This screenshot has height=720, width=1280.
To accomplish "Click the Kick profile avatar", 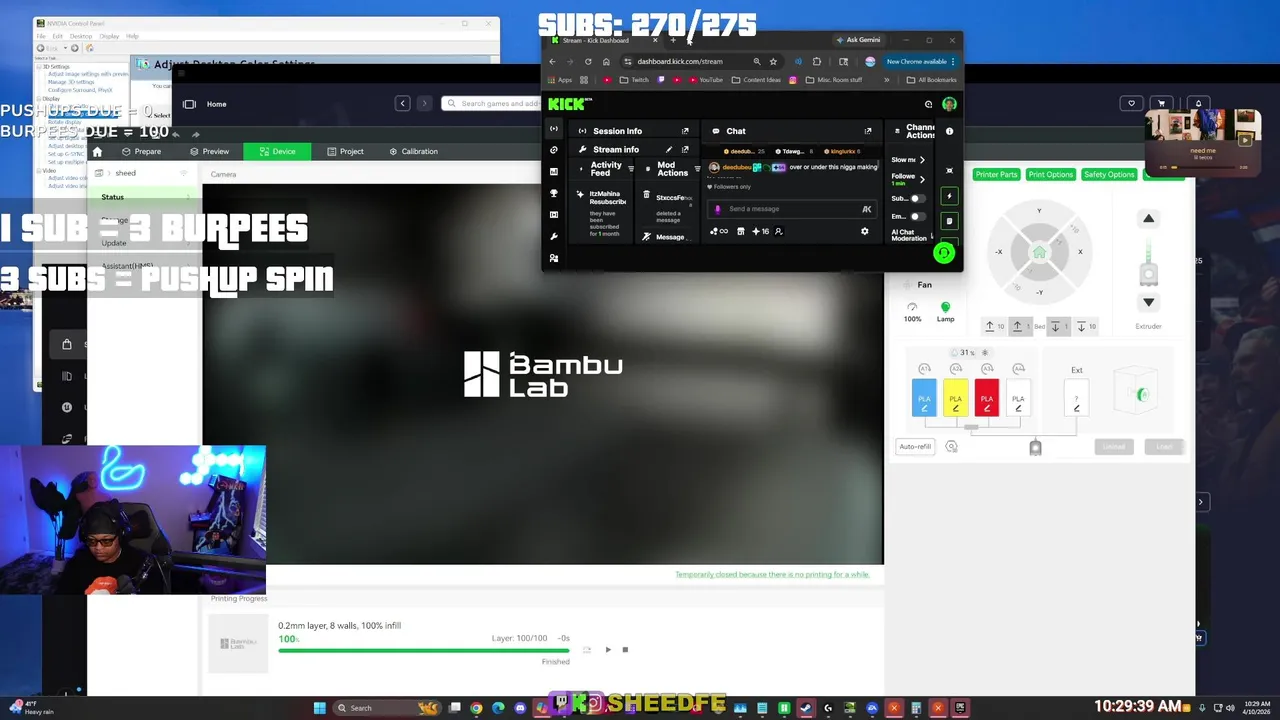I will pyautogui.click(x=949, y=104).
